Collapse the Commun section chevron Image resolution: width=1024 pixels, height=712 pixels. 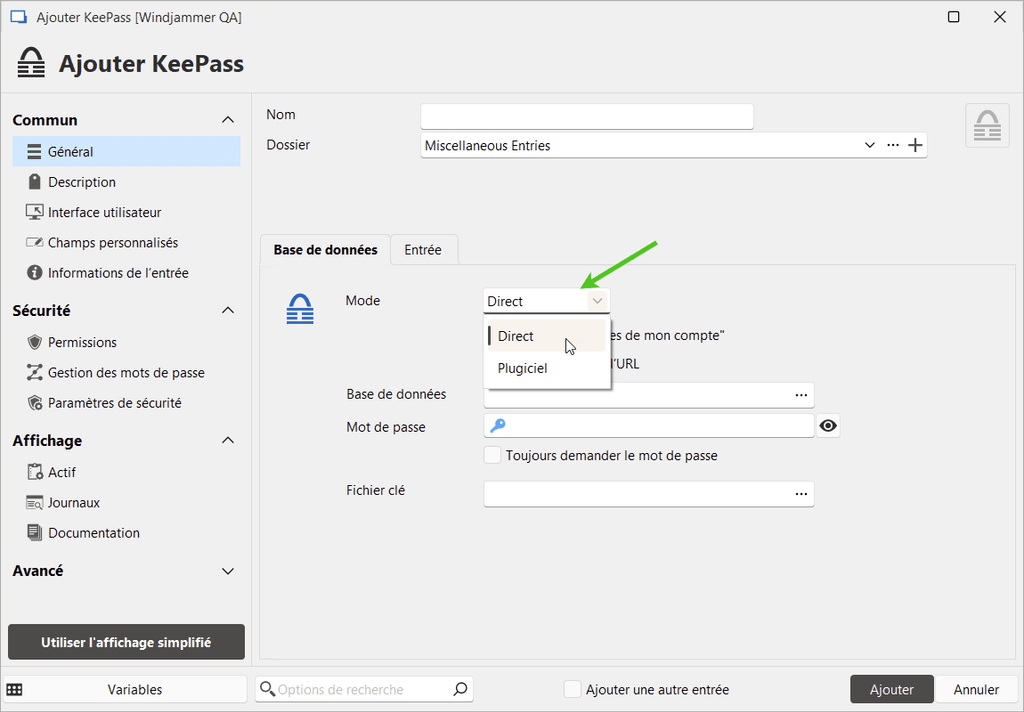tap(227, 119)
